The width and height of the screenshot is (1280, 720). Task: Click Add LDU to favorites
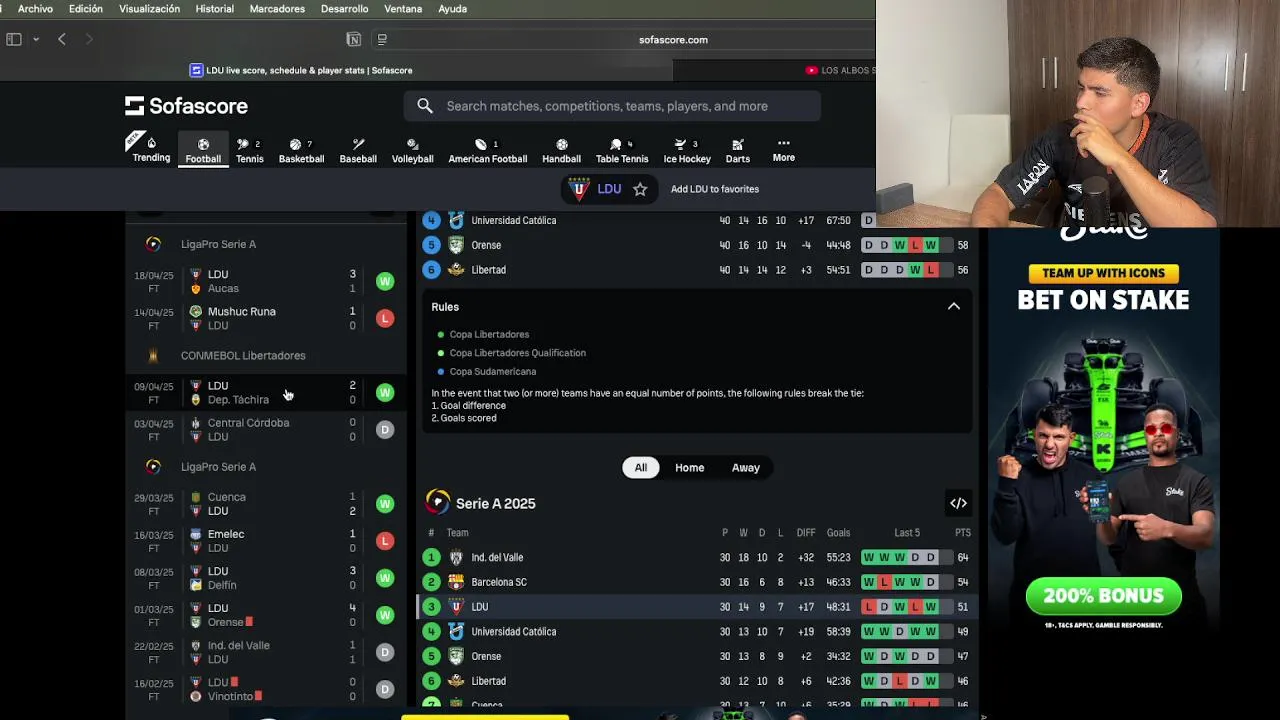(715, 189)
